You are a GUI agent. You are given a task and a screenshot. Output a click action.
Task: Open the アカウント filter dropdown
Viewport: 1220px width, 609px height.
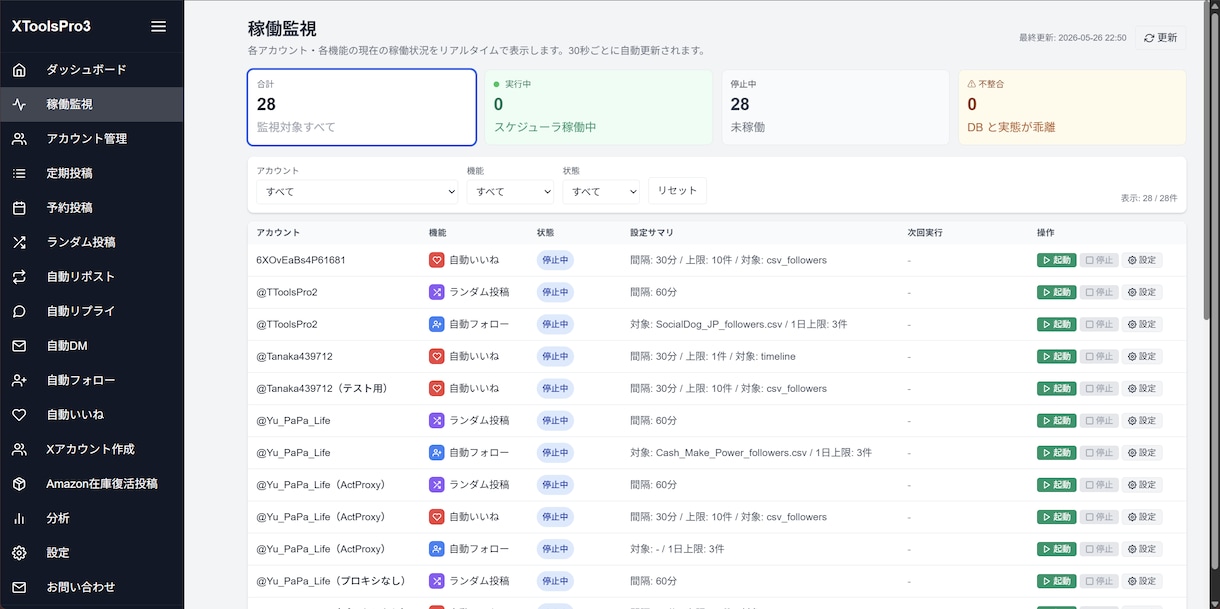(357, 191)
